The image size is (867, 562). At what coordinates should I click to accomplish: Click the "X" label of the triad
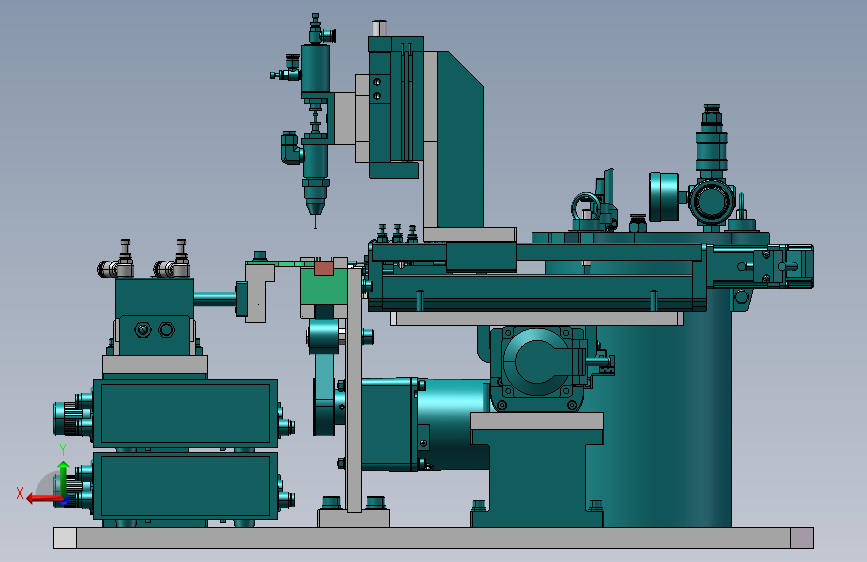tap(20, 493)
